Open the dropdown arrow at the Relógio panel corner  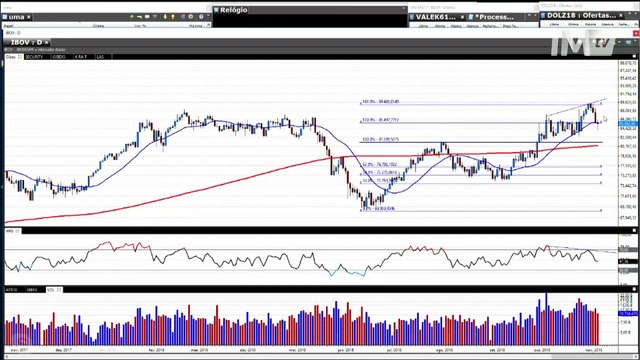404,8
